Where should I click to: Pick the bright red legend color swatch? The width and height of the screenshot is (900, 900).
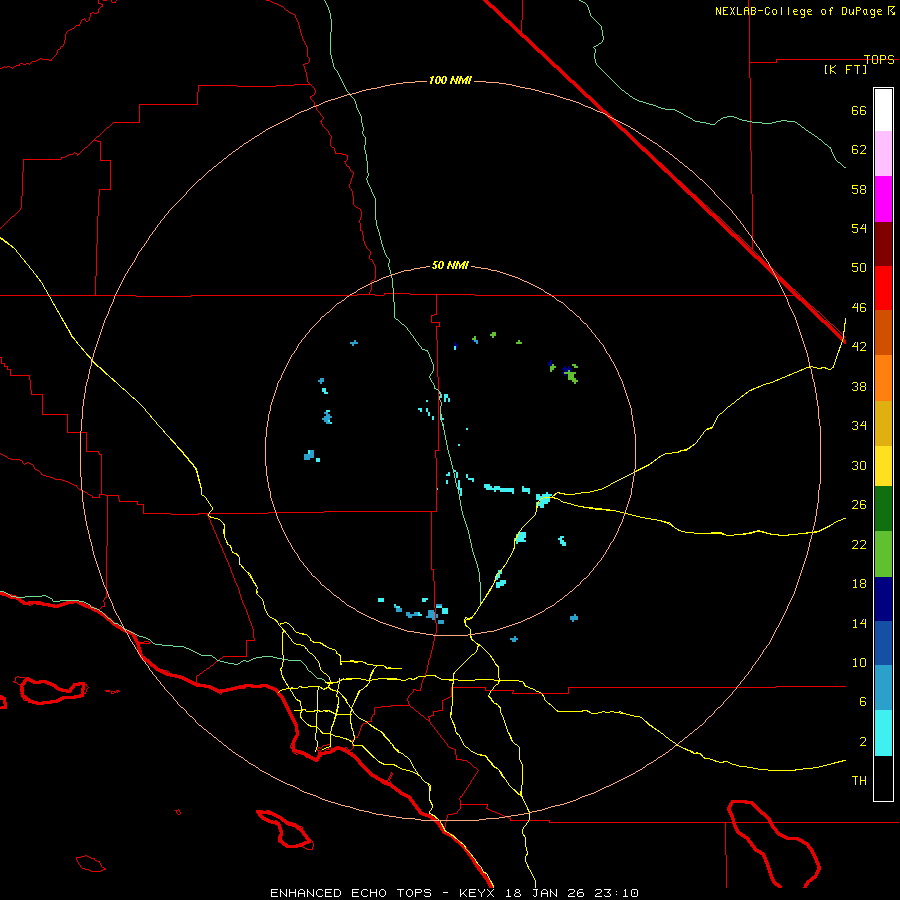pyautogui.click(x=883, y=287)
